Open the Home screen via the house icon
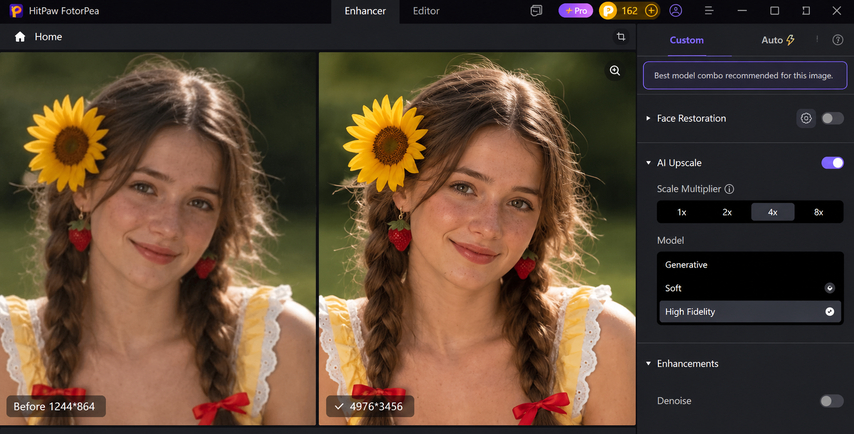This screenshot has width=854, height=434. tap(20, 36)
